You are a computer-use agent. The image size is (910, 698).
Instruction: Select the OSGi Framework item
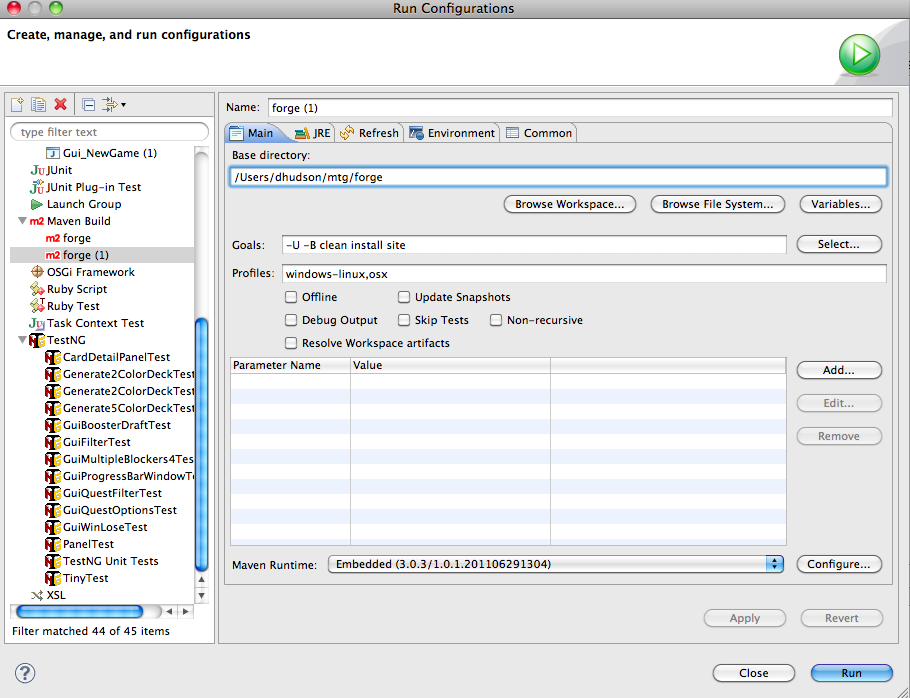point(88,272)
